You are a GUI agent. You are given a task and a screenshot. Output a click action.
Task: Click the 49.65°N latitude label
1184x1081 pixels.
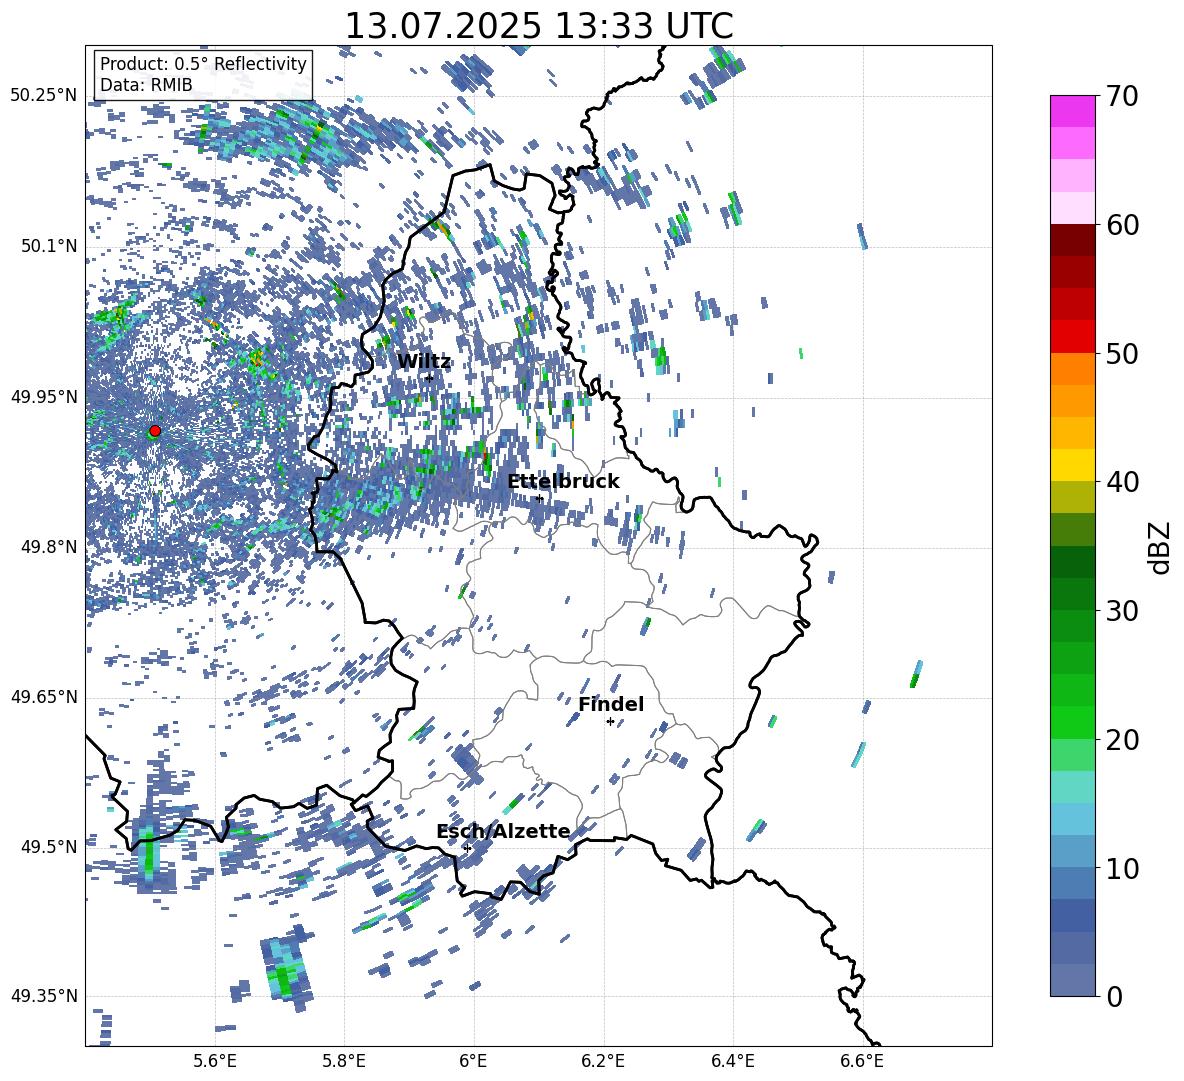[44, 697]
